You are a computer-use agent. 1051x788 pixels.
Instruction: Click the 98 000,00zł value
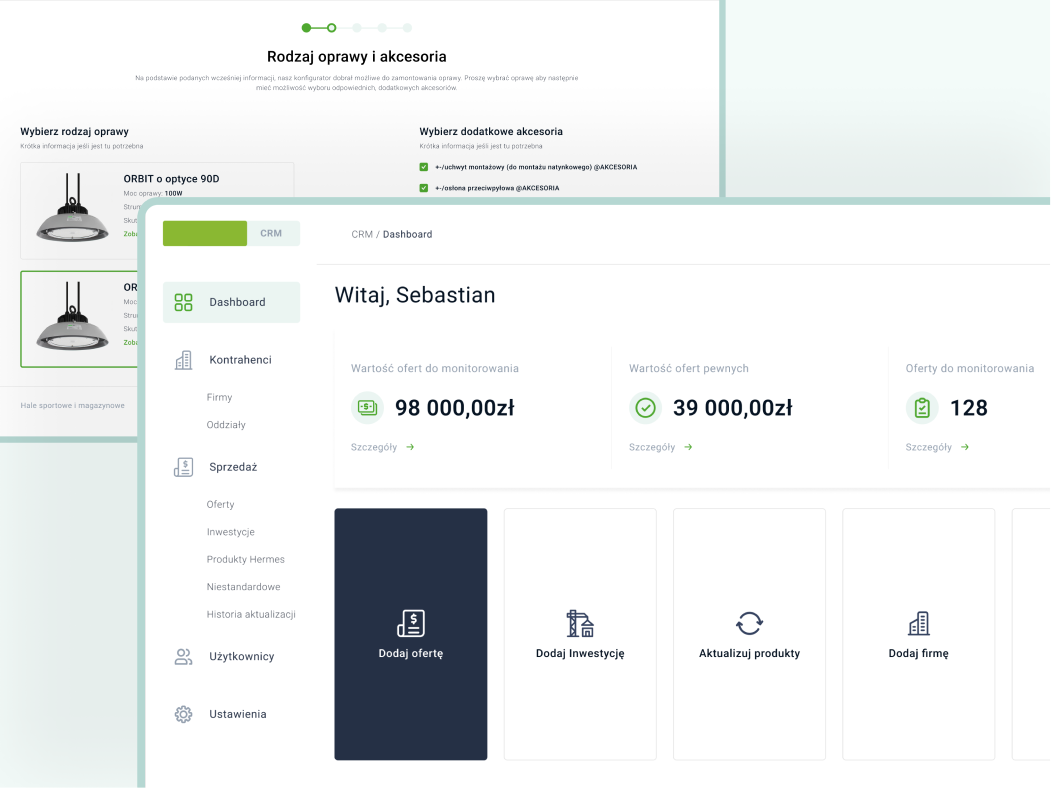[x=454, y=407]
